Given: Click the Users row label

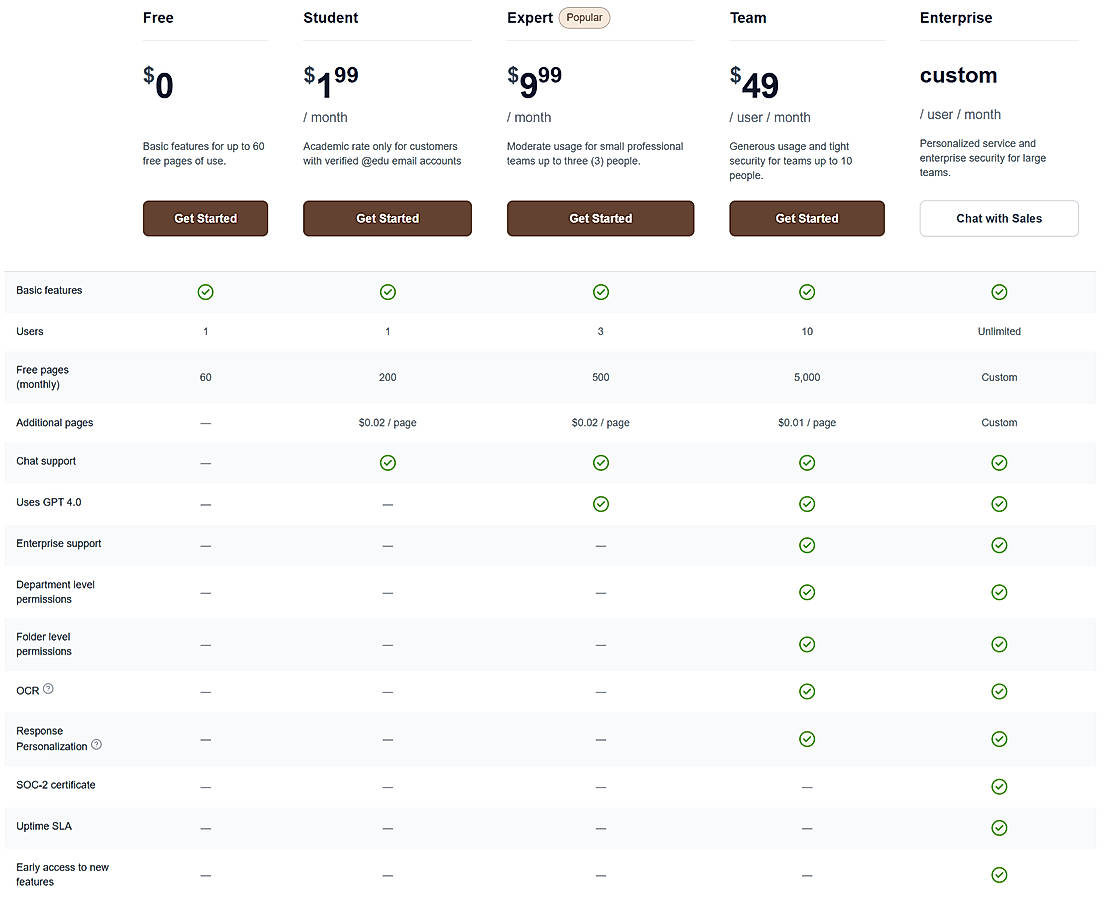Looking at the screenshot, I should pos(30,331).
